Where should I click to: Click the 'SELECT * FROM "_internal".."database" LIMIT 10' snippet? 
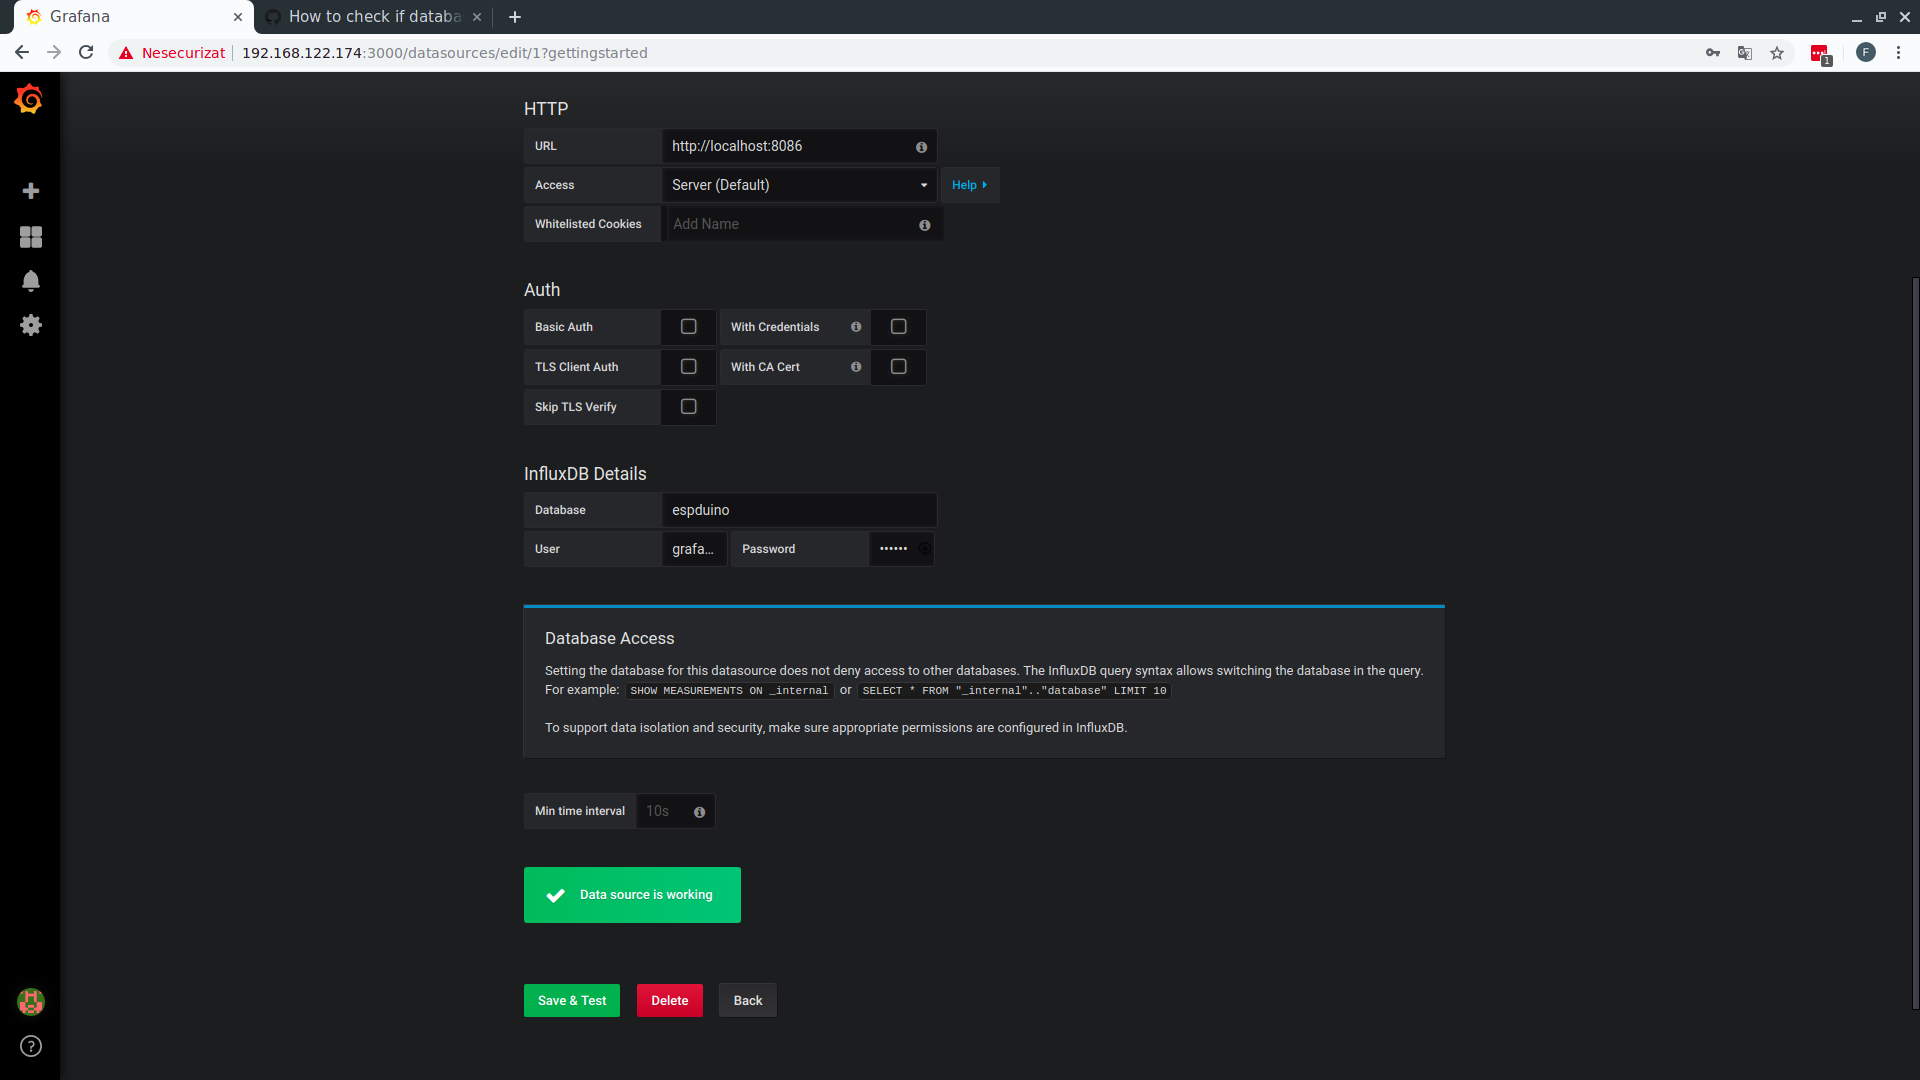point(1014,691)
